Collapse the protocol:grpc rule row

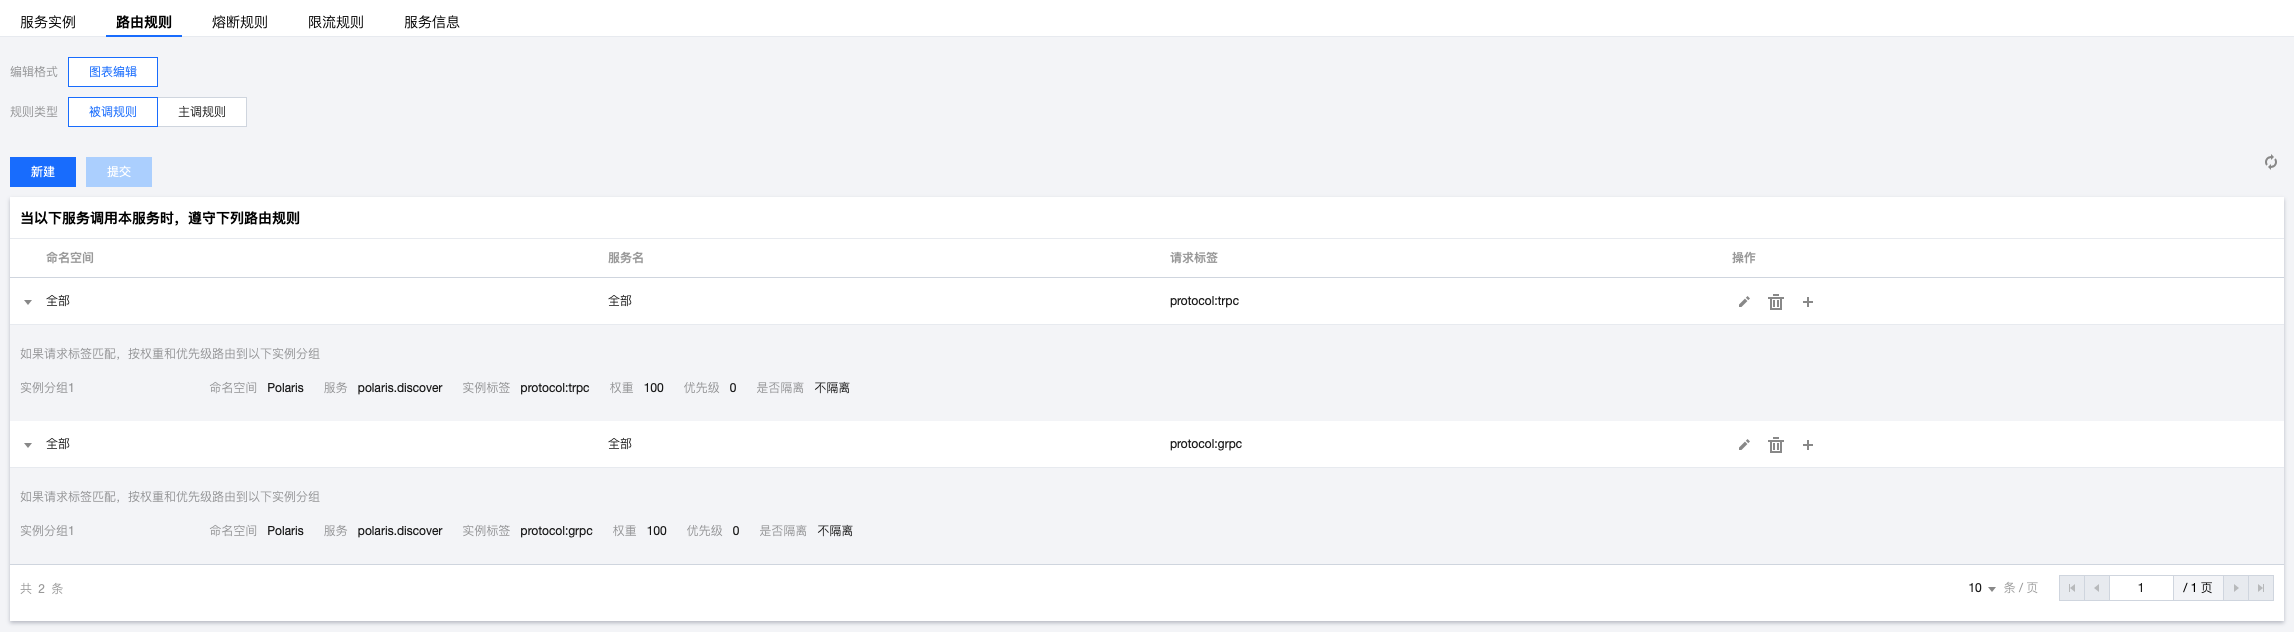click(x=28, y=445)
